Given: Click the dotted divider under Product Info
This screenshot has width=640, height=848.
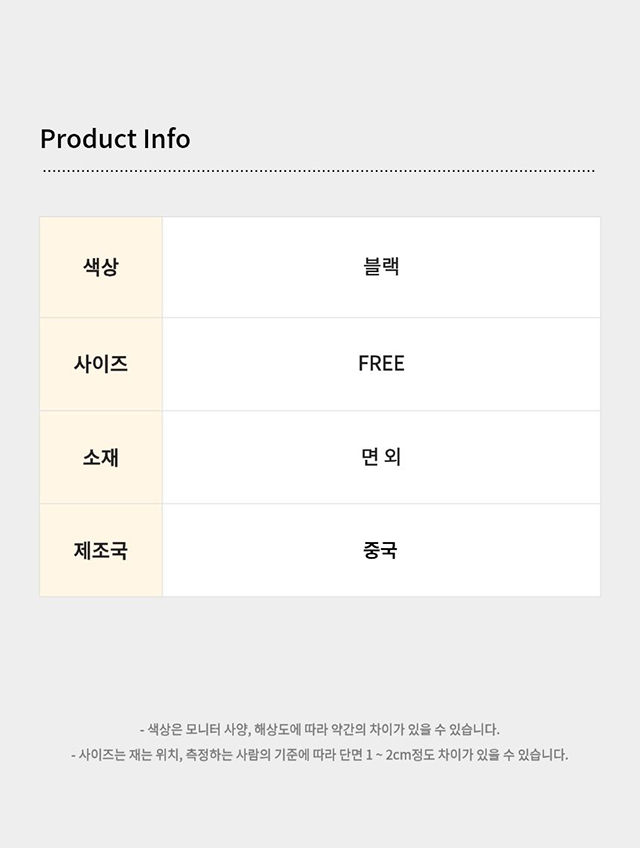Looking at the screenshot, I should pyautogui.click(x=319, y=171).
